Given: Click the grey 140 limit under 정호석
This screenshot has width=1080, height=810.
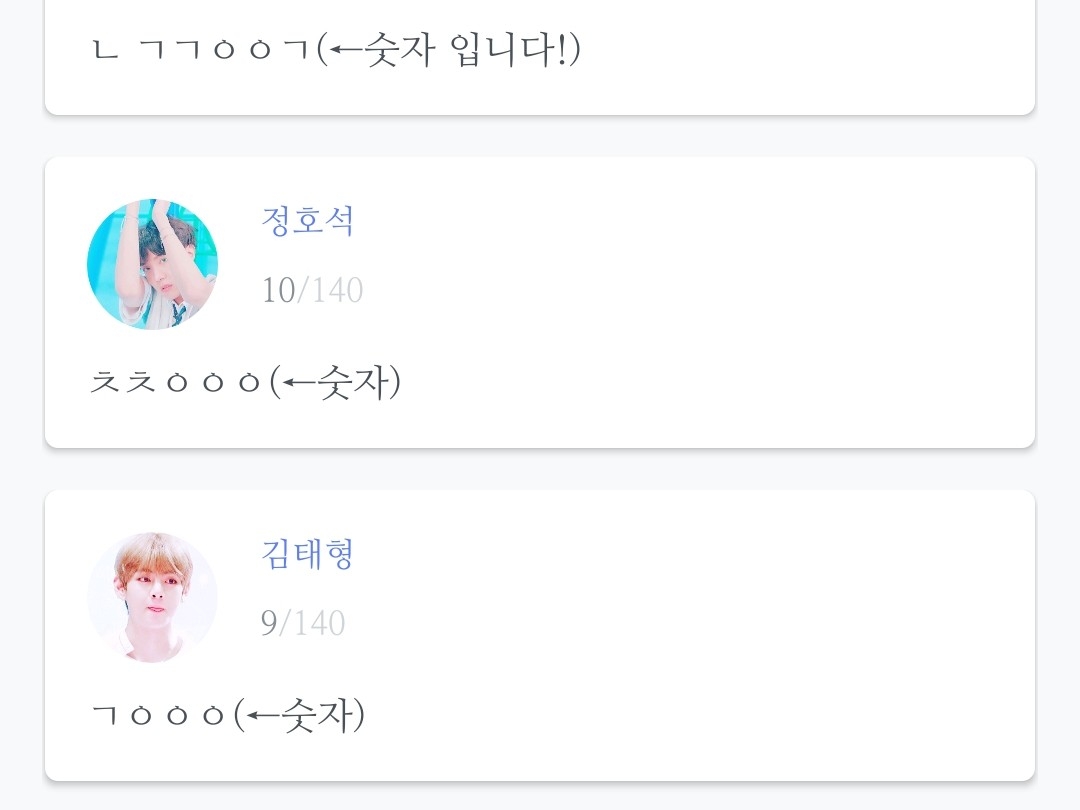Looking at the screenshot, I should tap(336, 291).
